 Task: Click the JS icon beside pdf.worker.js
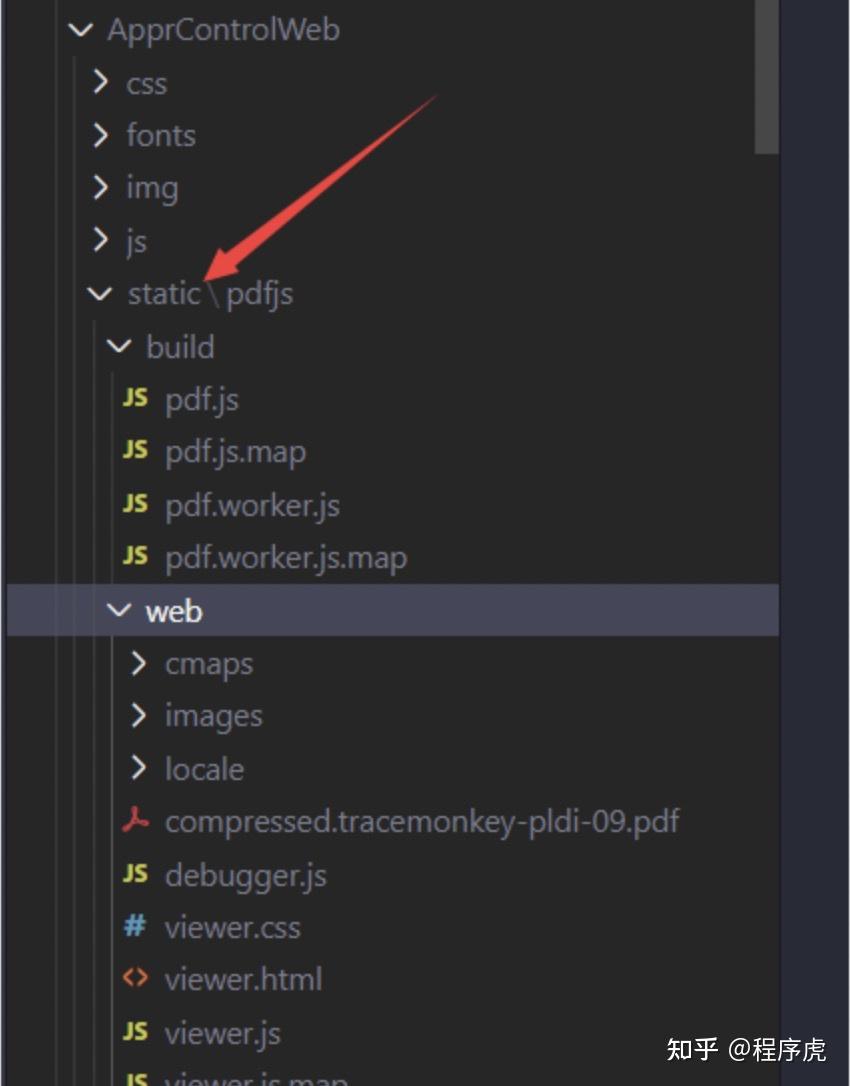point(135,504)
